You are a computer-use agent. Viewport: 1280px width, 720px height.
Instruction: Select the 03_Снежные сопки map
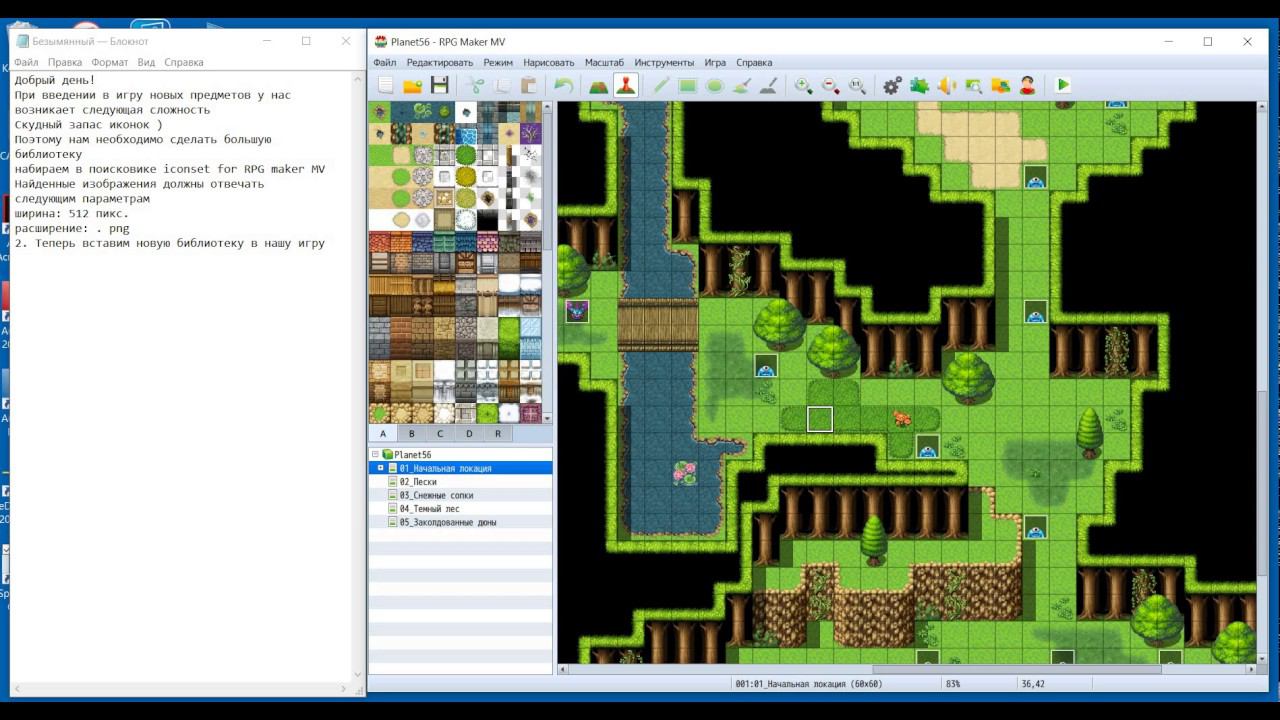(x=436, y=495)
